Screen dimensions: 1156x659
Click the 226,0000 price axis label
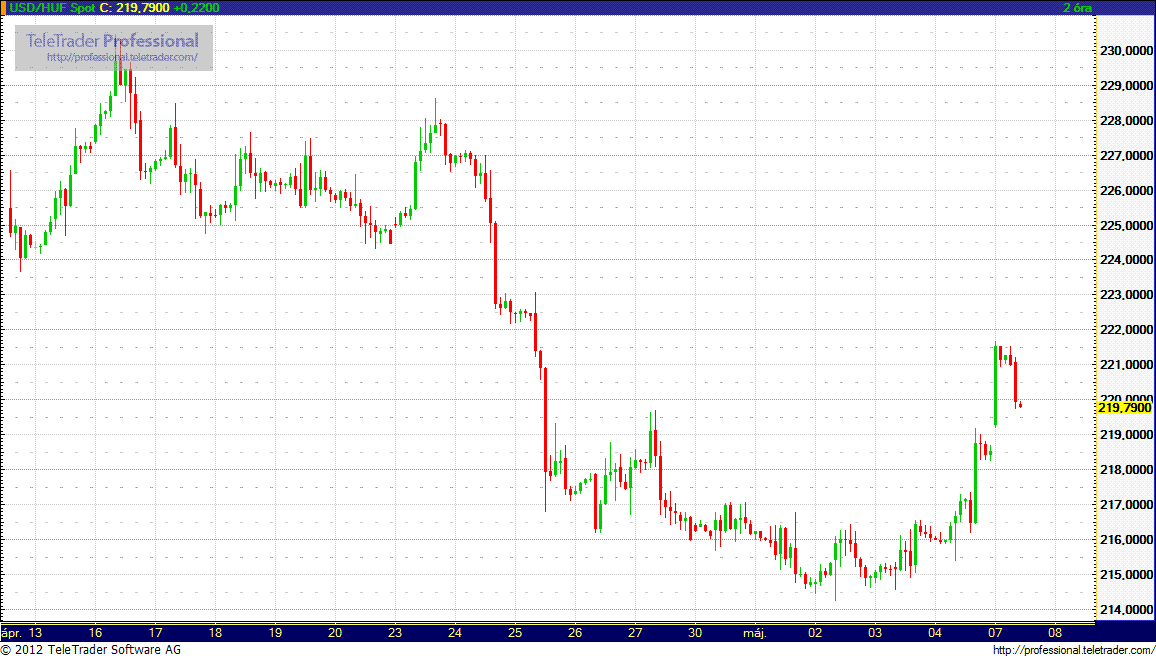tap(1125, 191)
